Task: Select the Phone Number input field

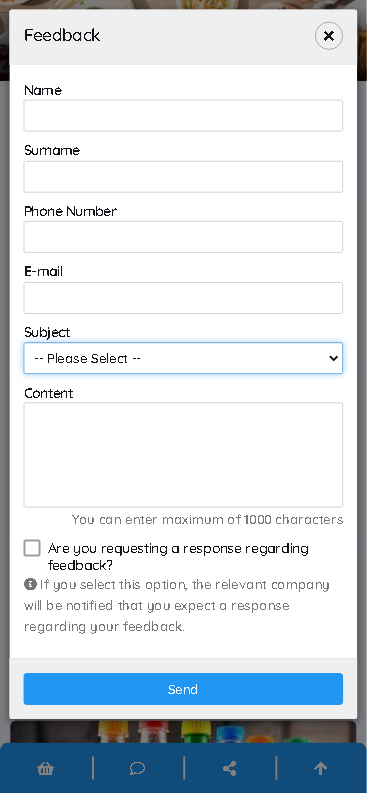Action: click(x=183, y=237)
